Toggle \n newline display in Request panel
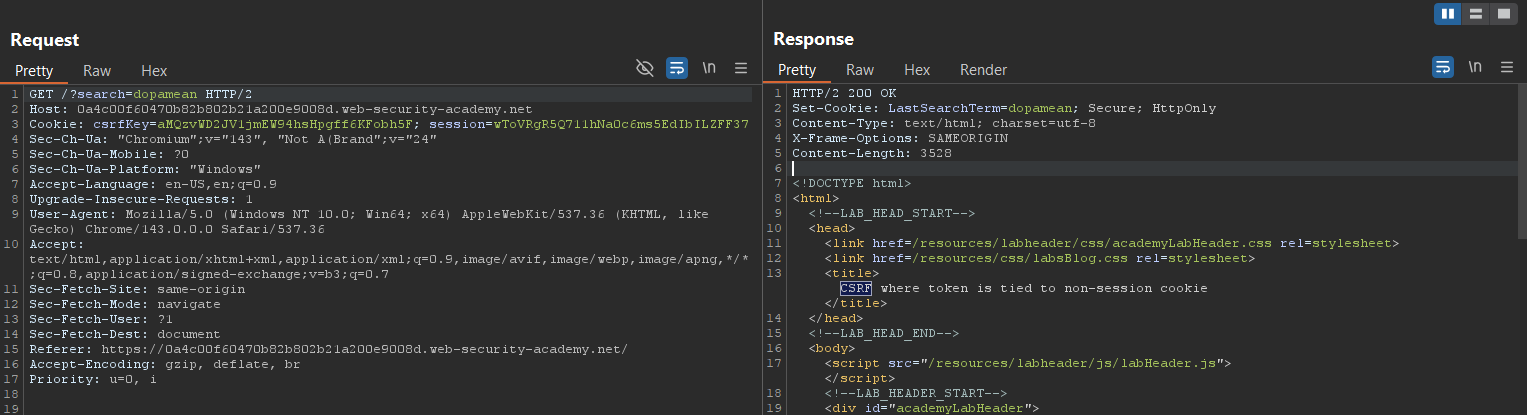Screen dimensions: 1527x415 tap(709, 68)
